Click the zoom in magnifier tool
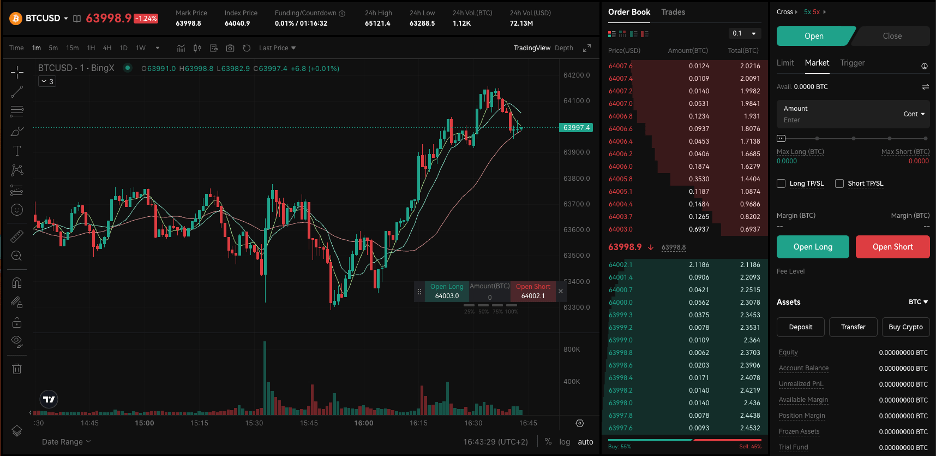936x456 pixels. tap(17, 256)
